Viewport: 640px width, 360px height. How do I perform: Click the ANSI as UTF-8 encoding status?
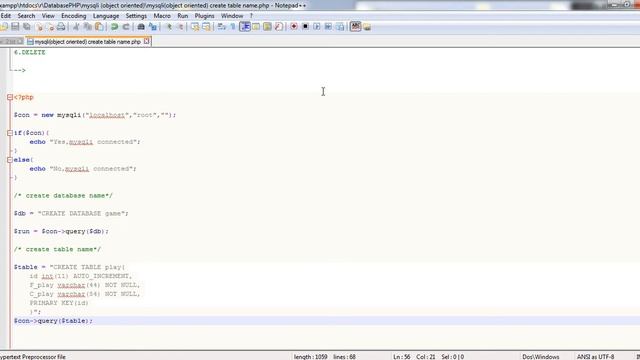coord(596,357)
